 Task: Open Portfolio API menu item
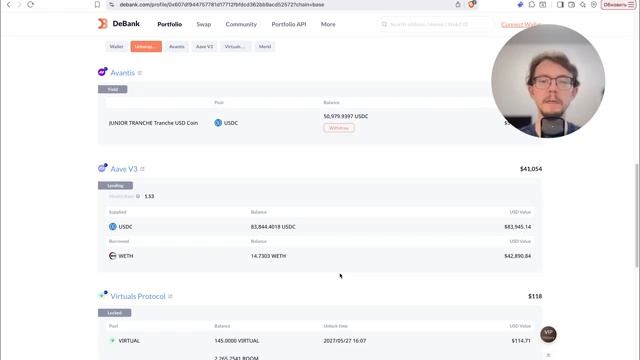(289, 24)
